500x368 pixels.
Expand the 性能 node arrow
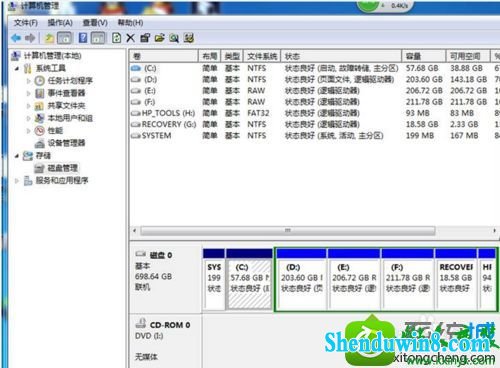pyautogui.click(x=29, y=131)
